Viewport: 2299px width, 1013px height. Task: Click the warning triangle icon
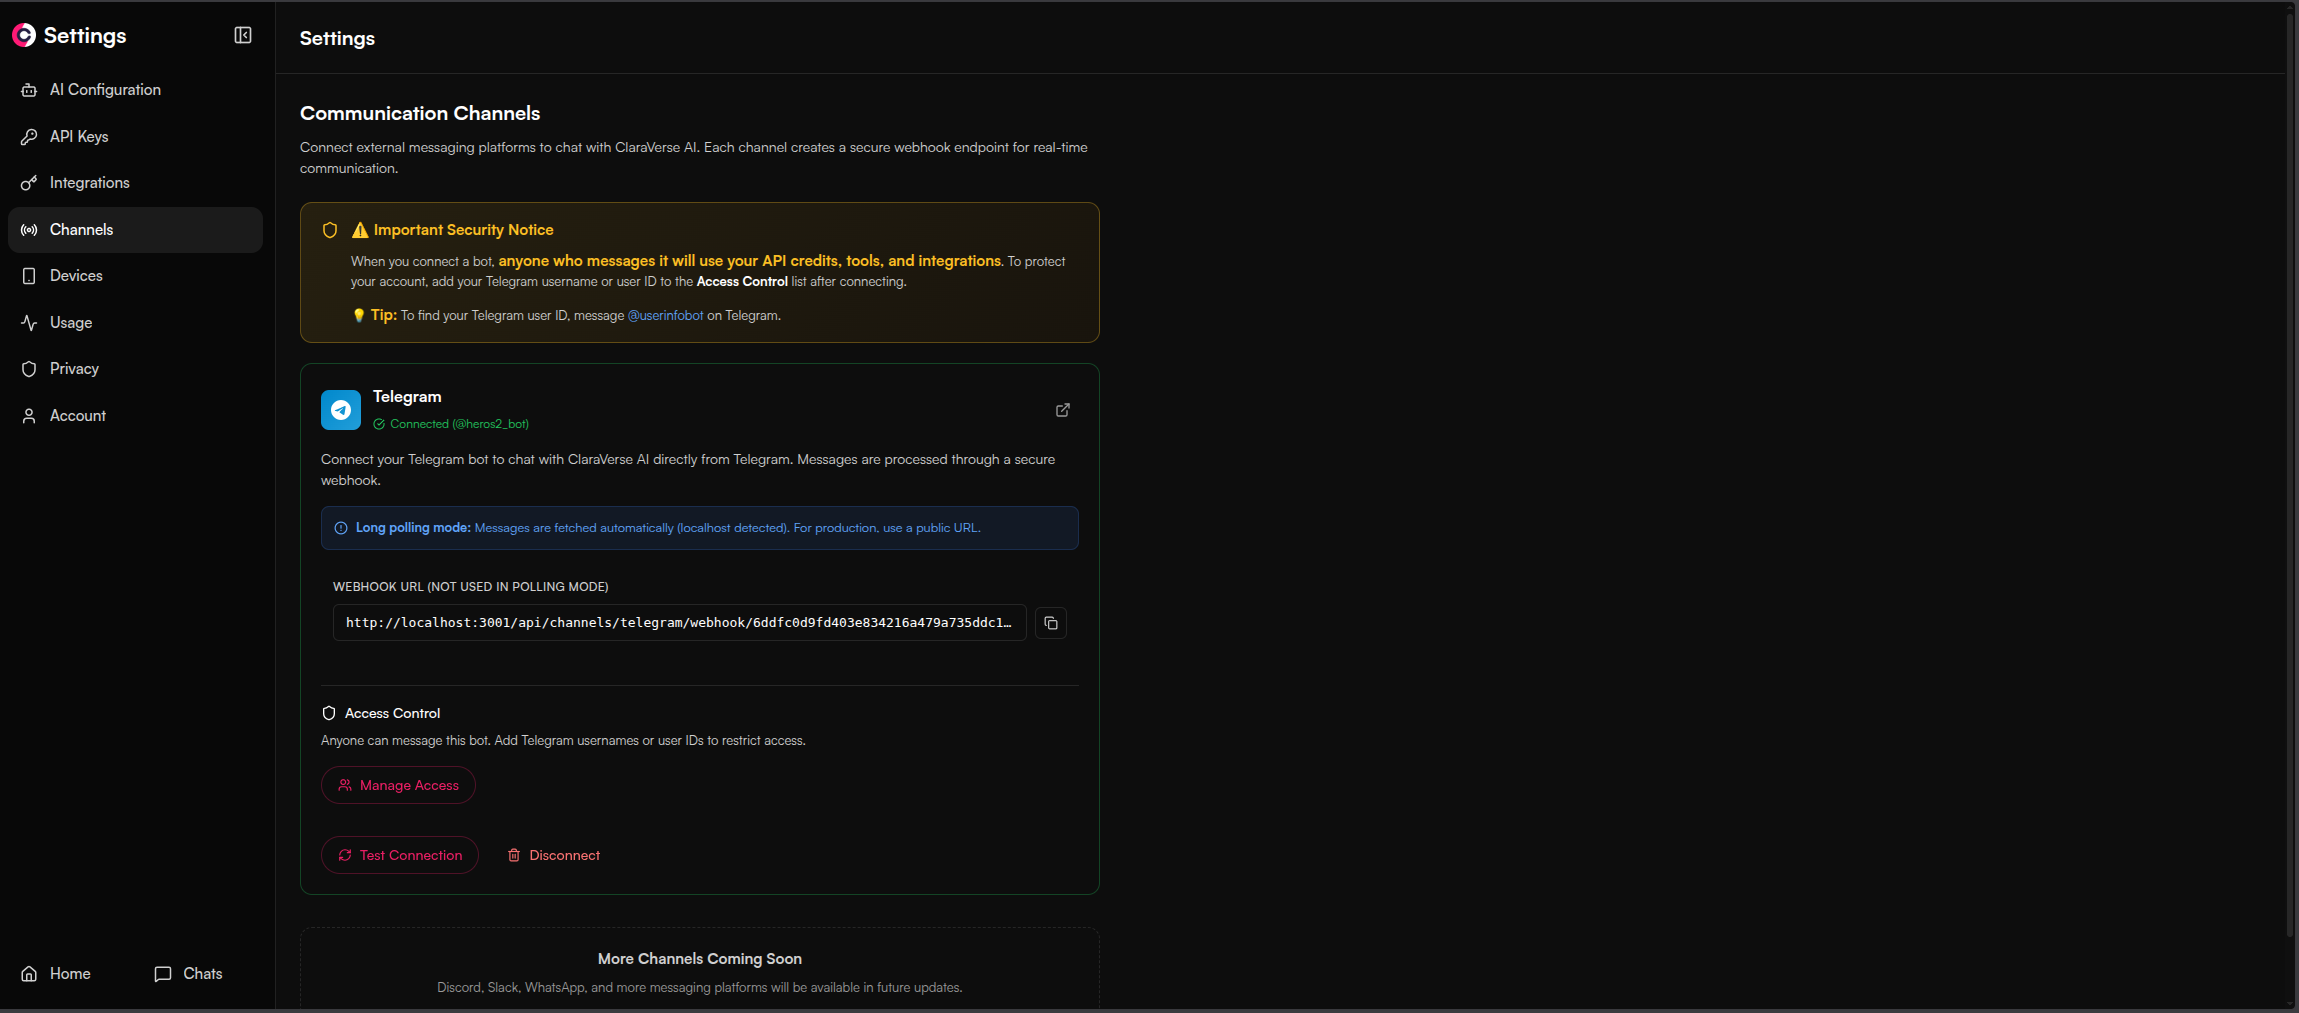click(360, 230)
